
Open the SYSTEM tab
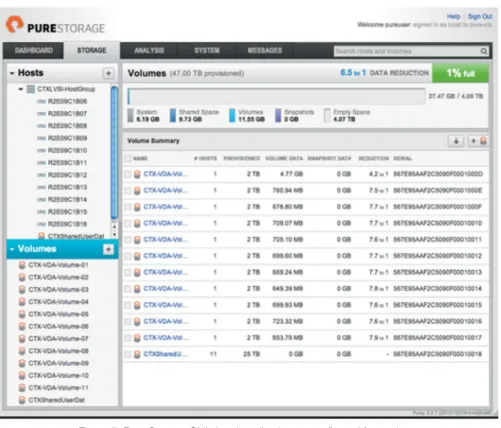(x=207, y=50)
